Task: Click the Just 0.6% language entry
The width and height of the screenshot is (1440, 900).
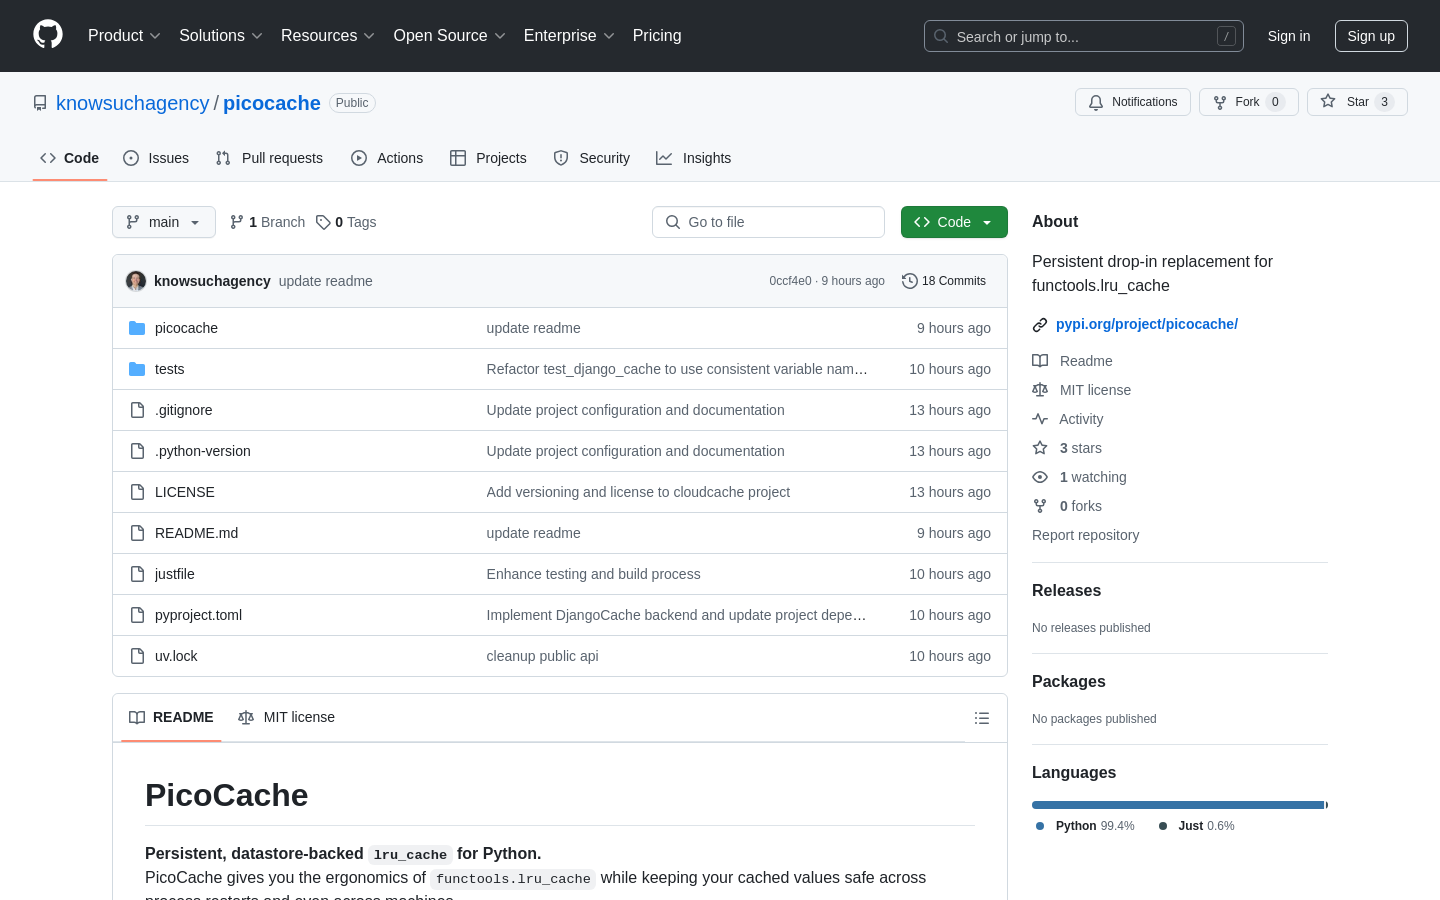Action: point(1196,826)
